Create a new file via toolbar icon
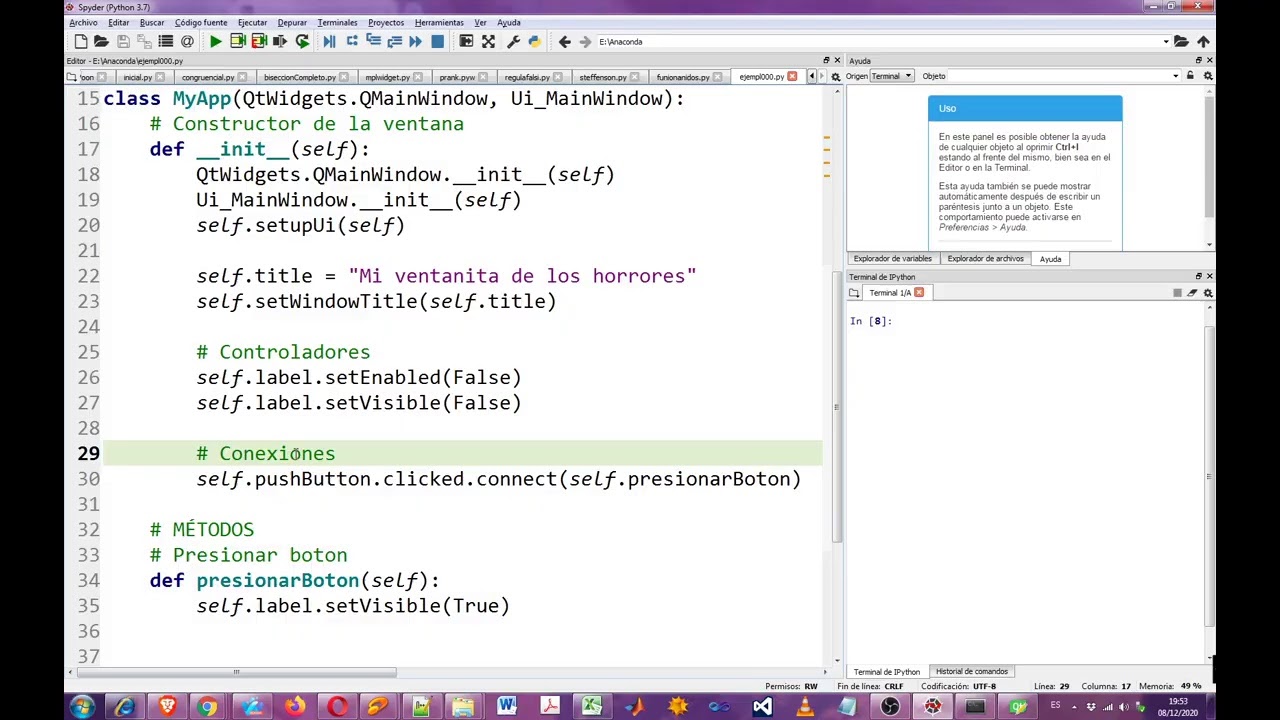 [81, 41]
